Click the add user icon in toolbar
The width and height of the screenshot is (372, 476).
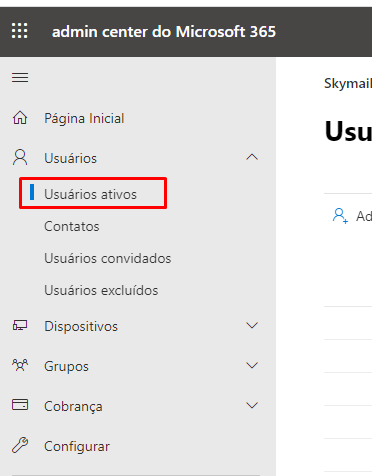click(340, 216)
